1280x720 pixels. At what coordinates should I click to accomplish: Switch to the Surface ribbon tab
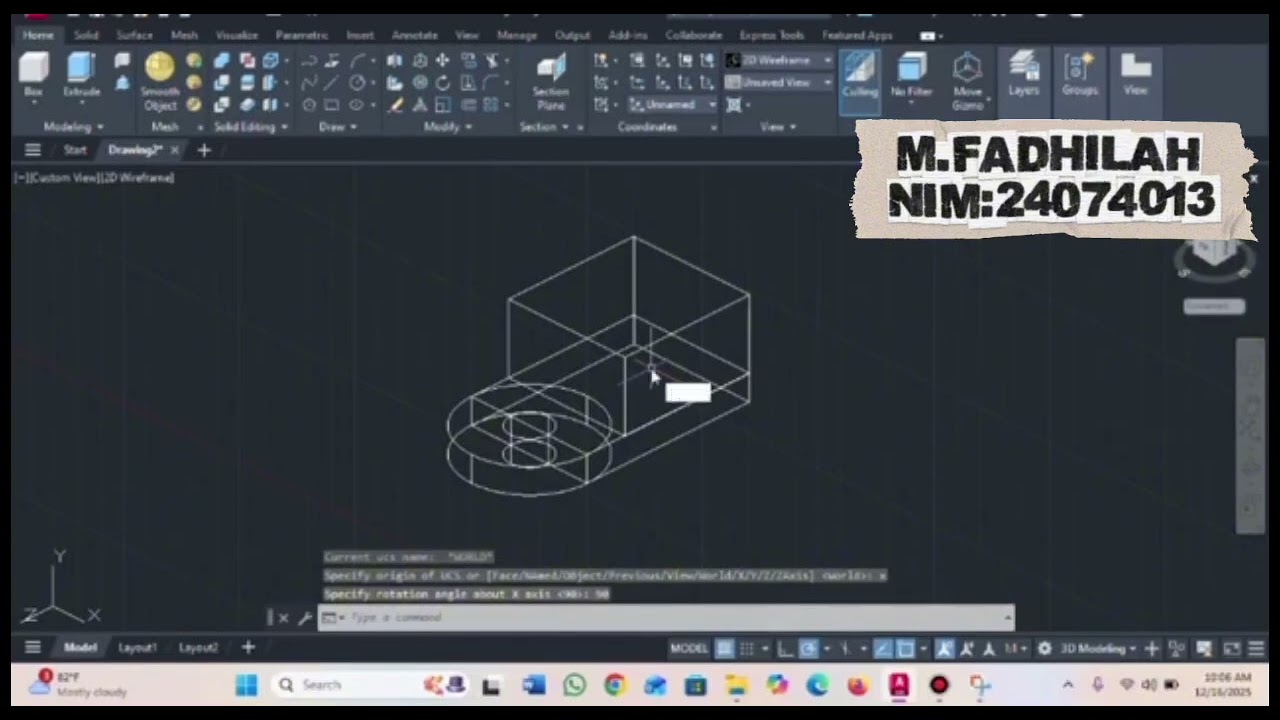pyautogui.click(x=134, y=35)
